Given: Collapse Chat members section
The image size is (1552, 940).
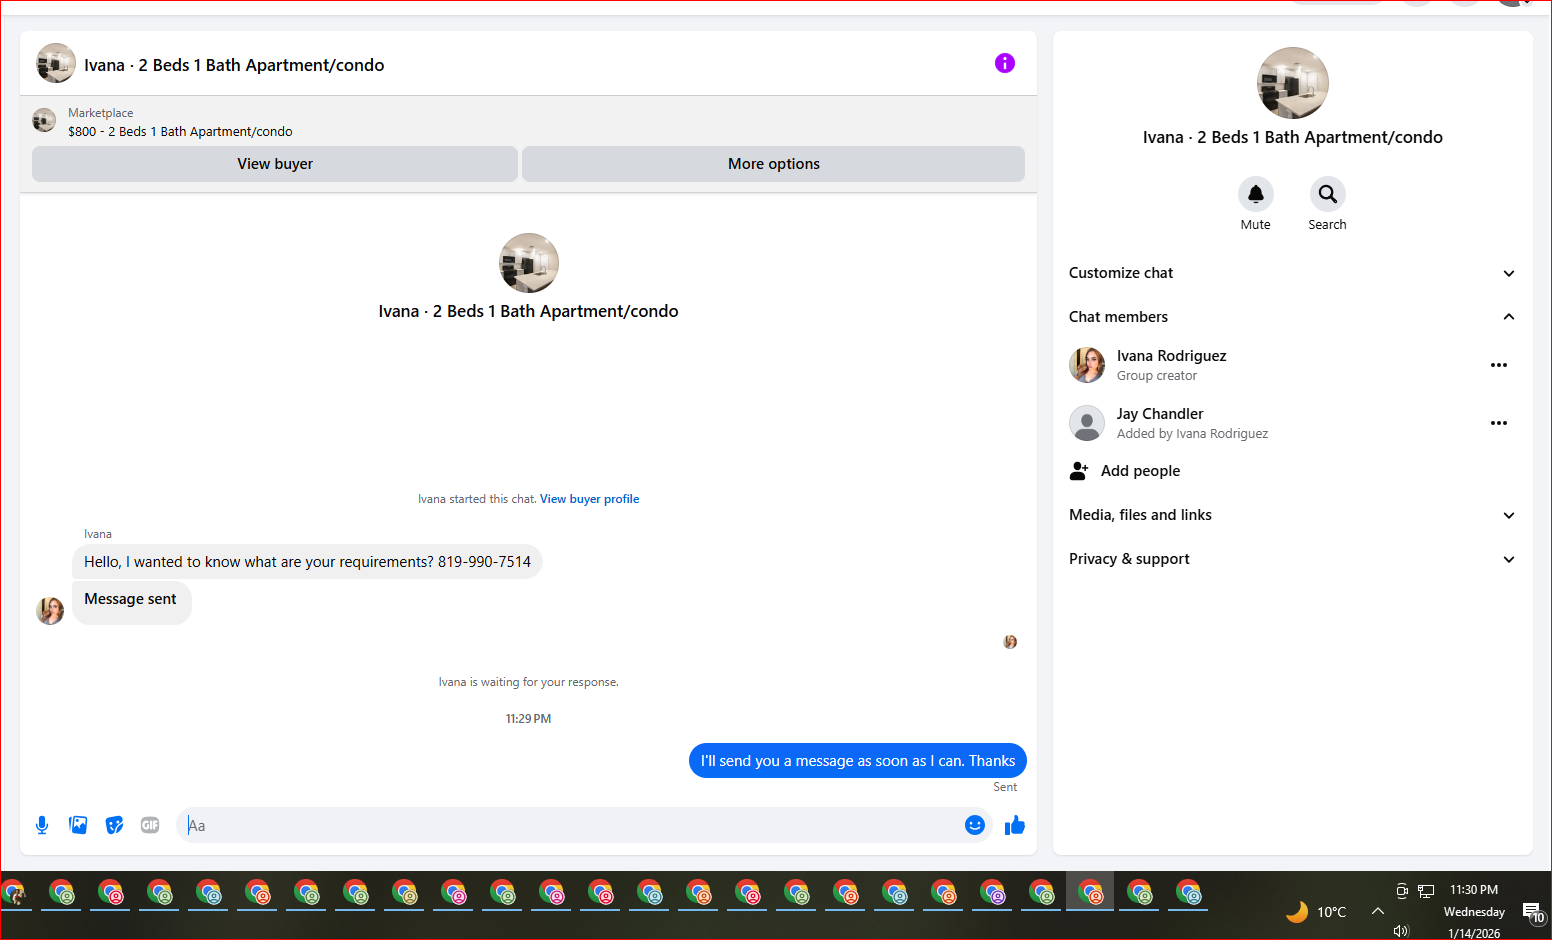Looking at the screenshot, I should [x=1292, y=317].
